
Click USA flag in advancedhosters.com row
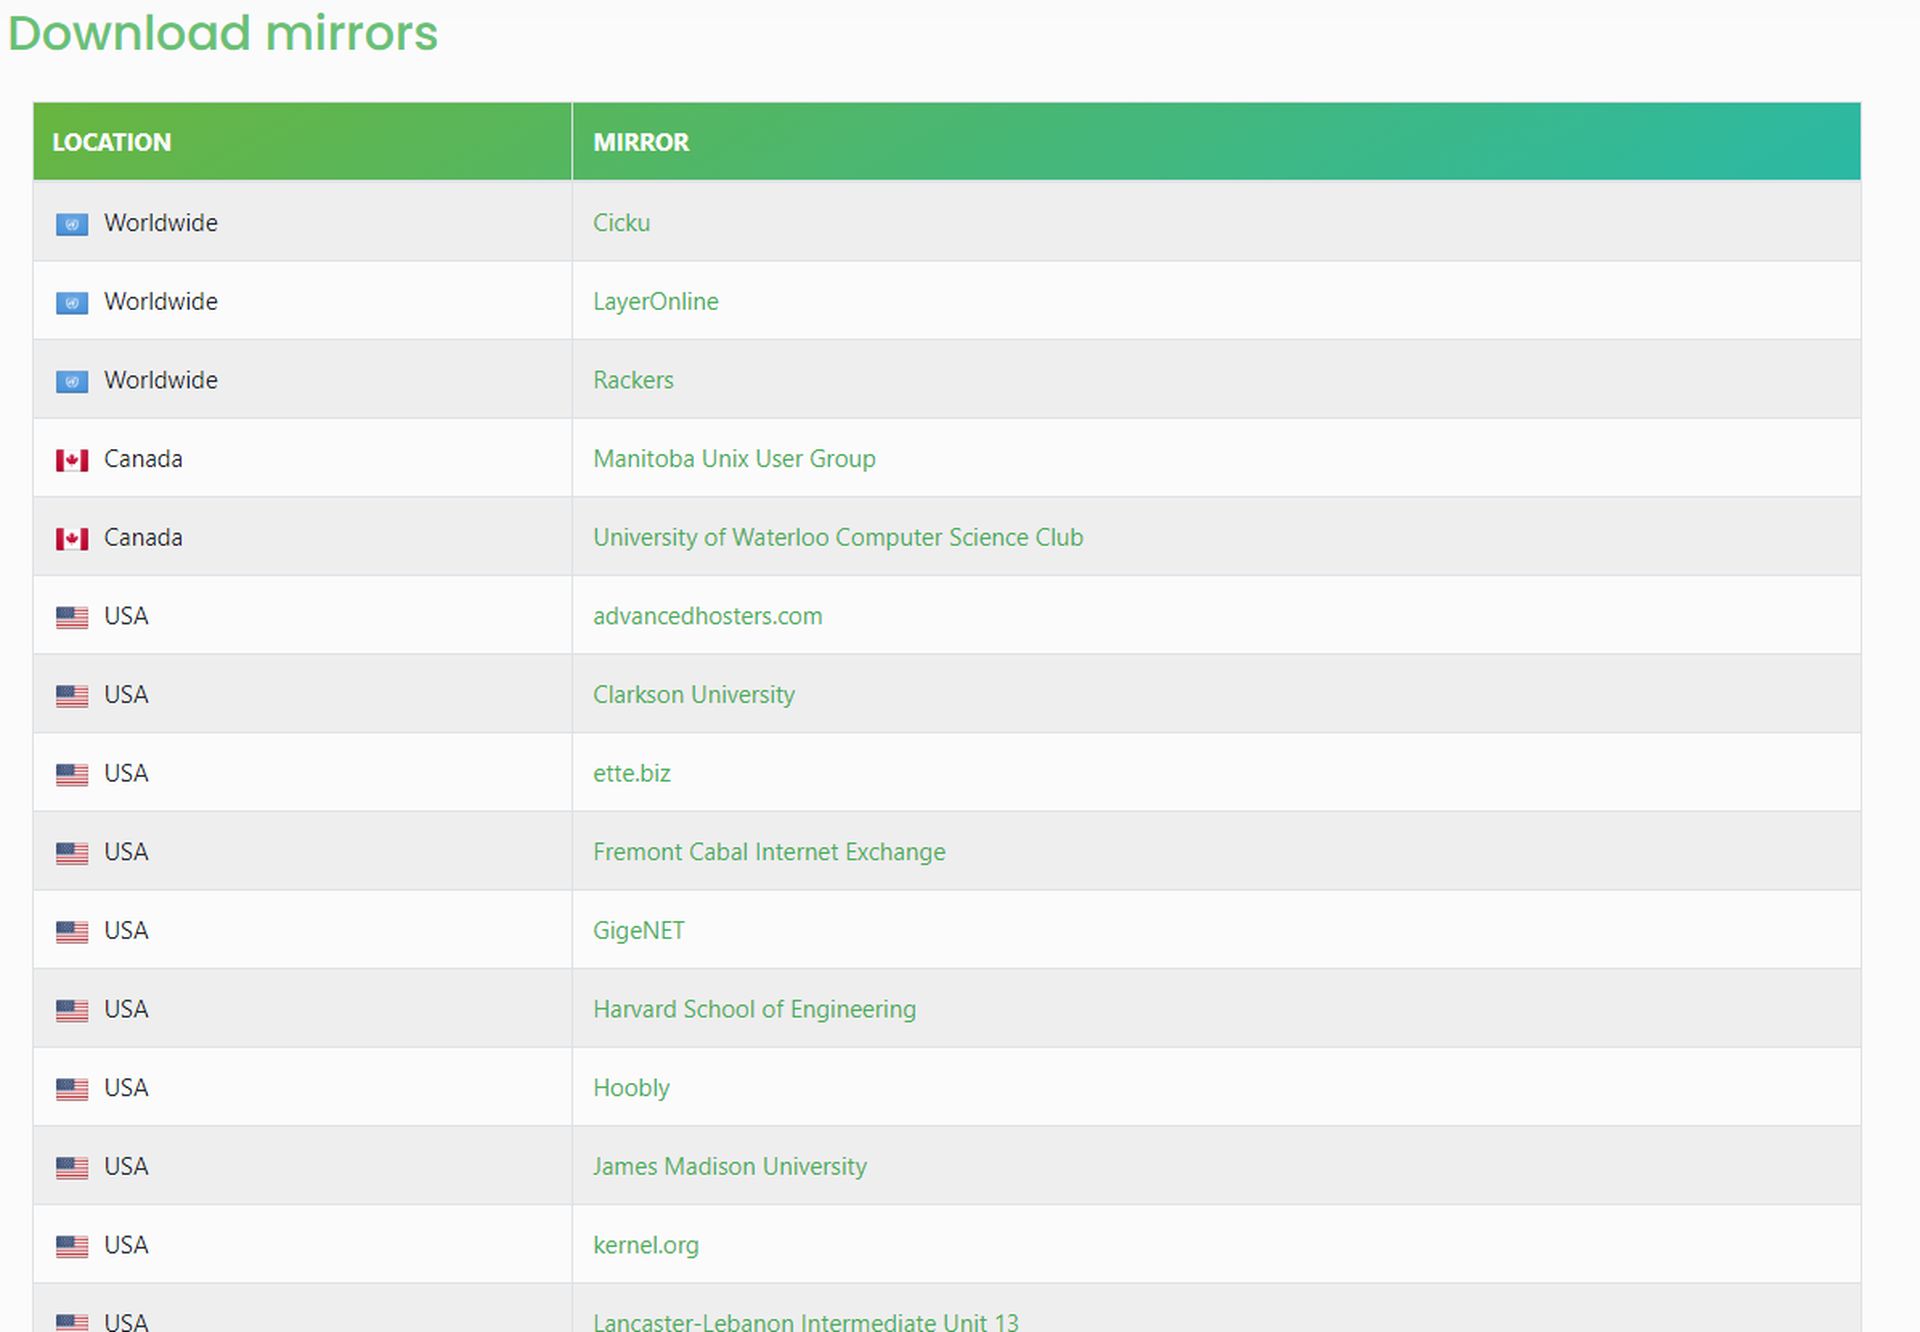pos(72,618)
